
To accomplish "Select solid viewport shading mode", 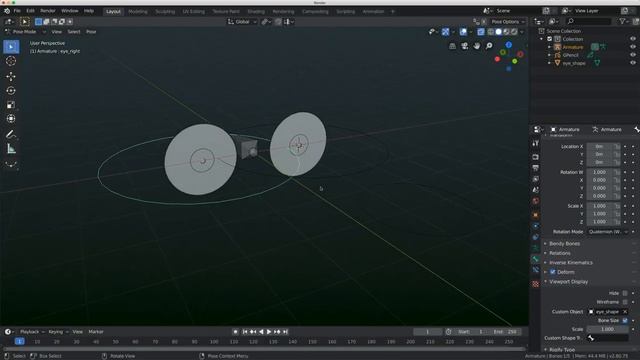I will point(498,31).
